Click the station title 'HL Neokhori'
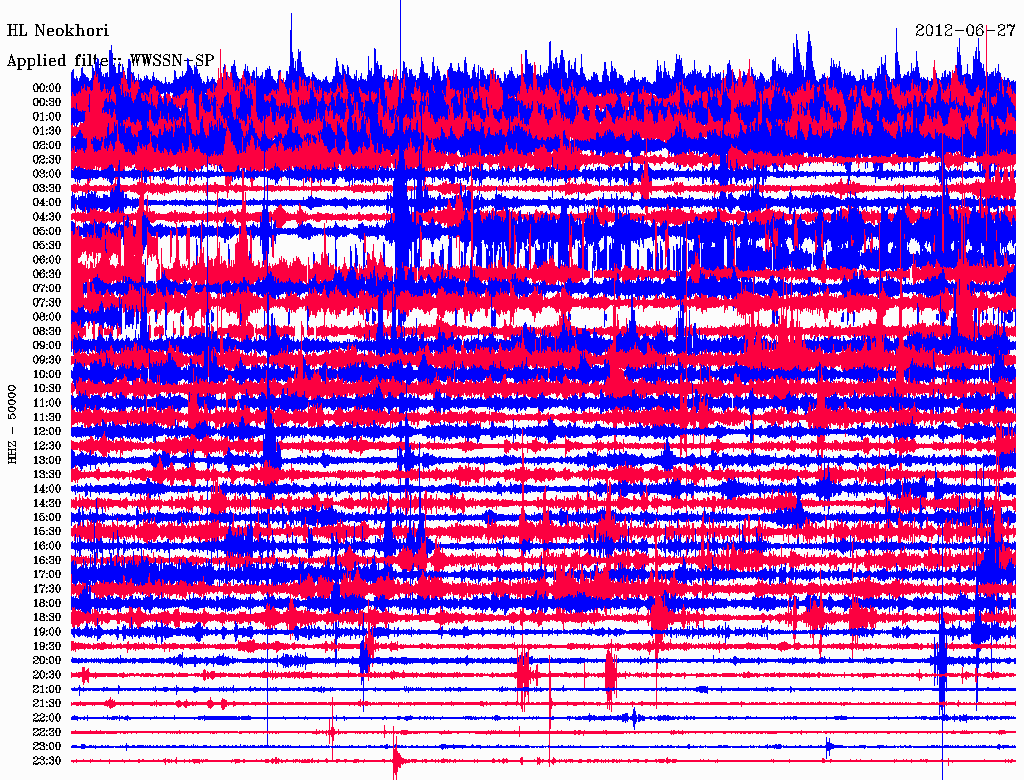Viewport: 1024px width, 780px height. point(57,31)
